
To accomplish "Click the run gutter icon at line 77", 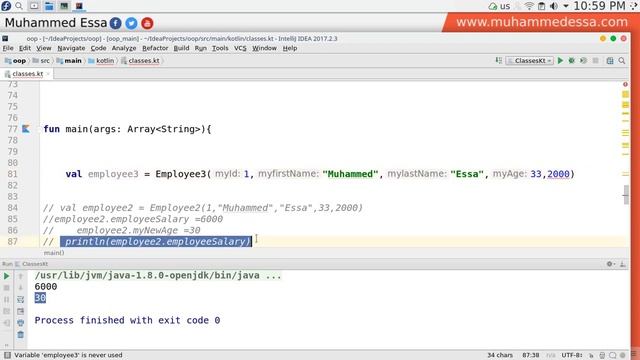I will coord(26,129).
